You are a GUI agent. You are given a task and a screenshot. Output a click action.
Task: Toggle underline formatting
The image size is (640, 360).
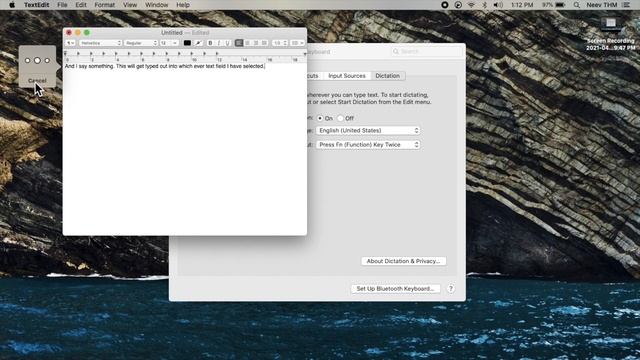click(x=227, y=43)
